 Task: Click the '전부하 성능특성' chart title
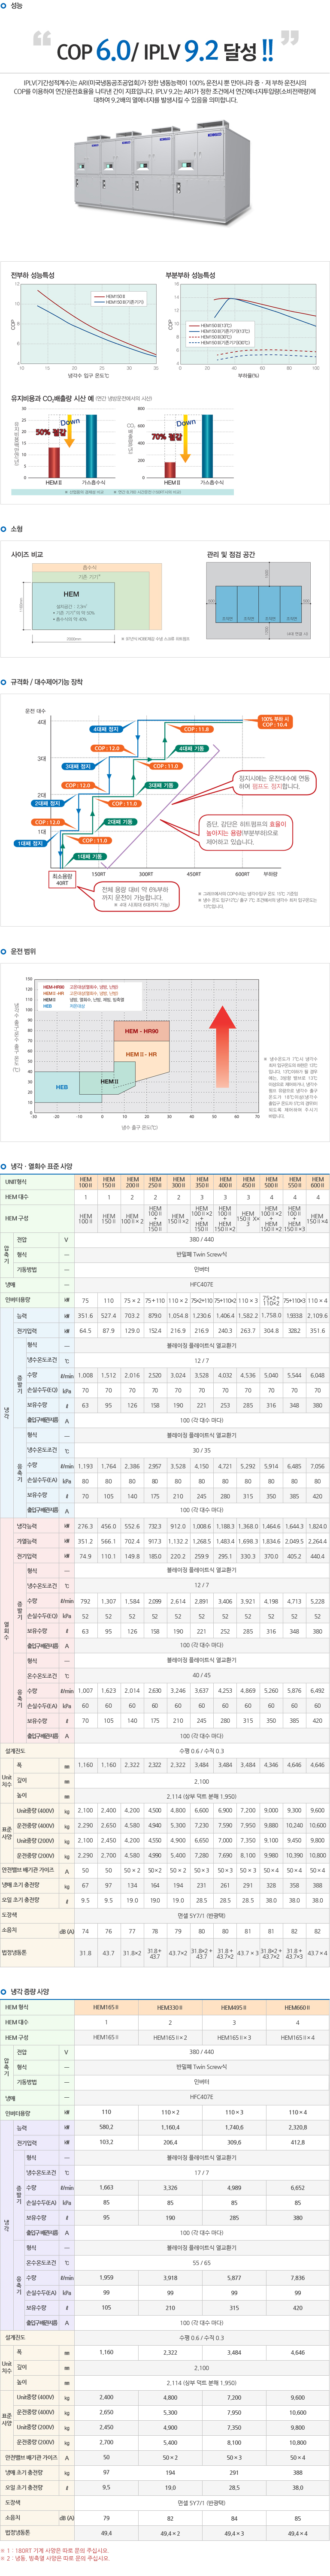[x=33, y=275]
